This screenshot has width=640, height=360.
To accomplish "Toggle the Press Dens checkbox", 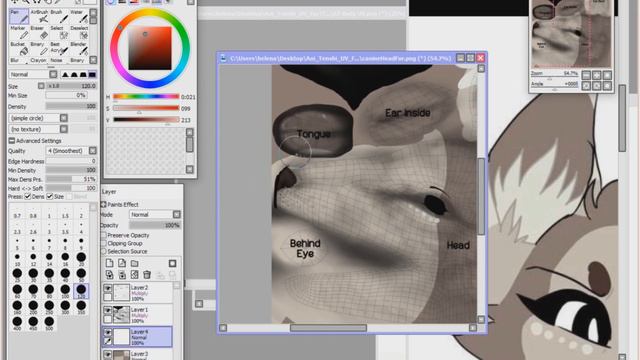I will pyautogui.click(x=28, y=197).
